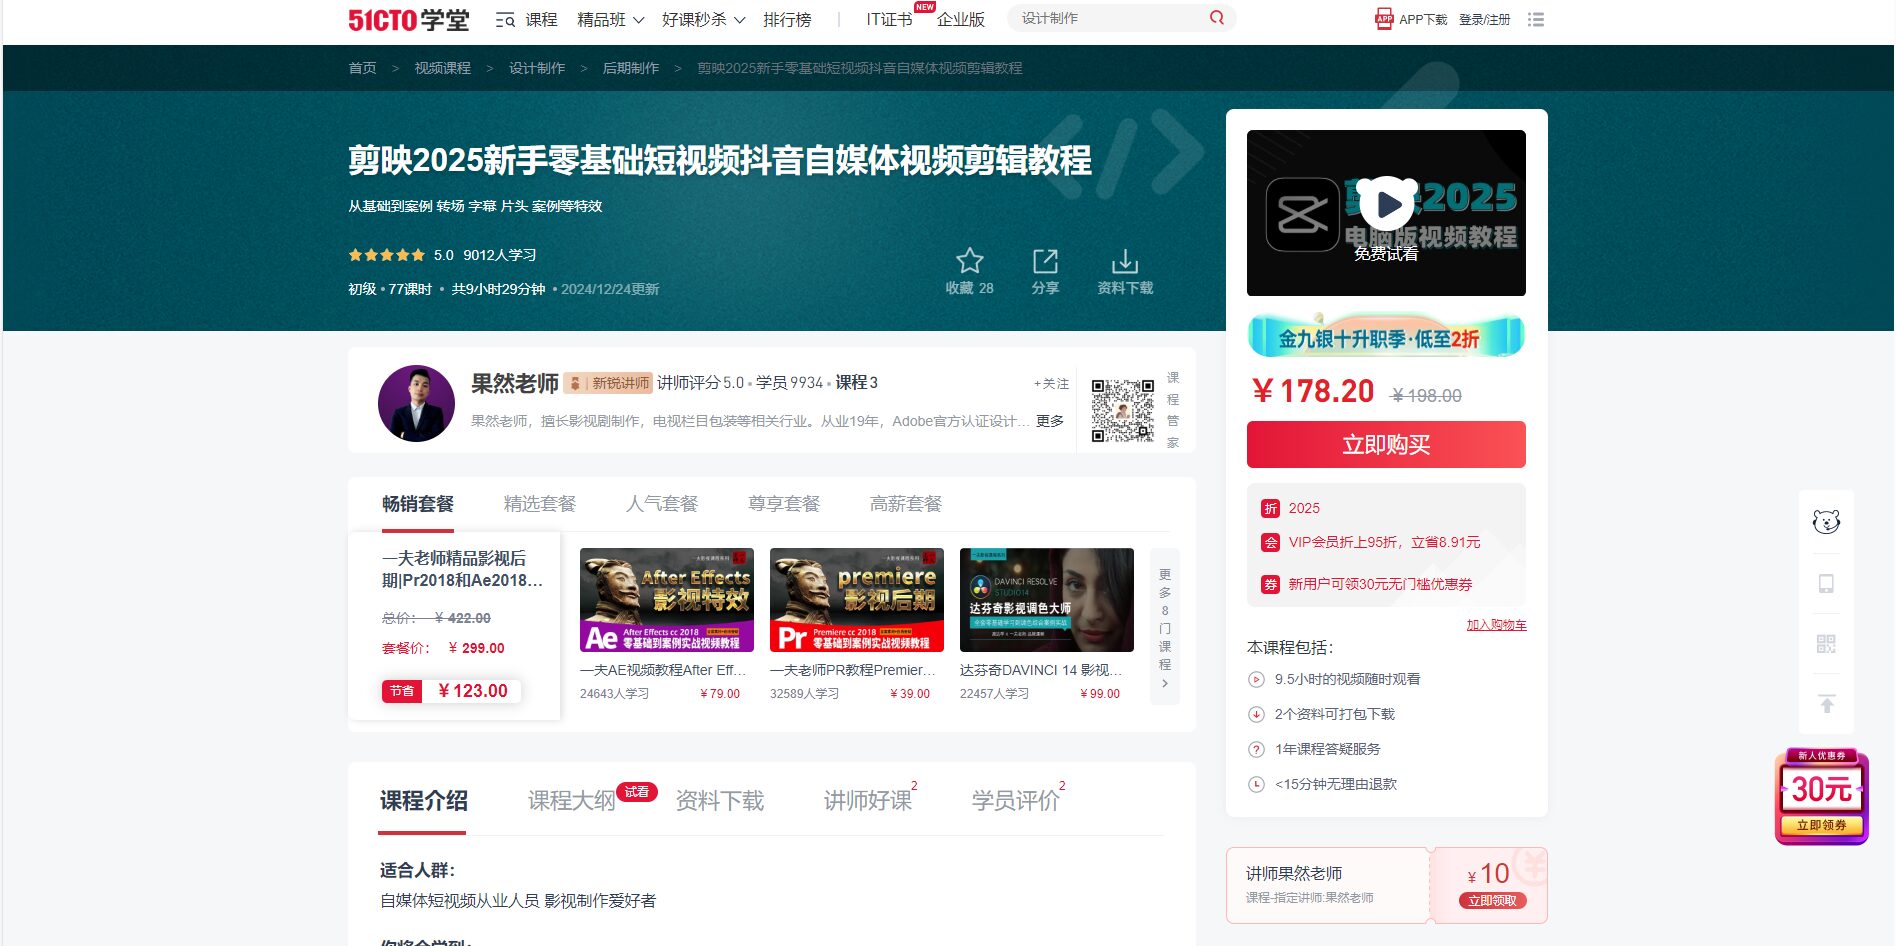Click the sidebar QR code icon
Viewport: 1896px width, 946px height.
pyautogui.click(x=1826, y=644)
